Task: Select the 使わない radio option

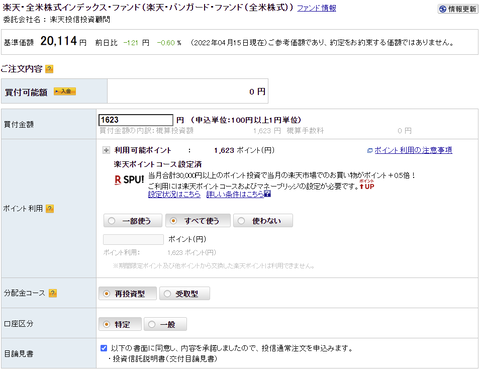Action: pyautogui.click(x=263, y=221)
